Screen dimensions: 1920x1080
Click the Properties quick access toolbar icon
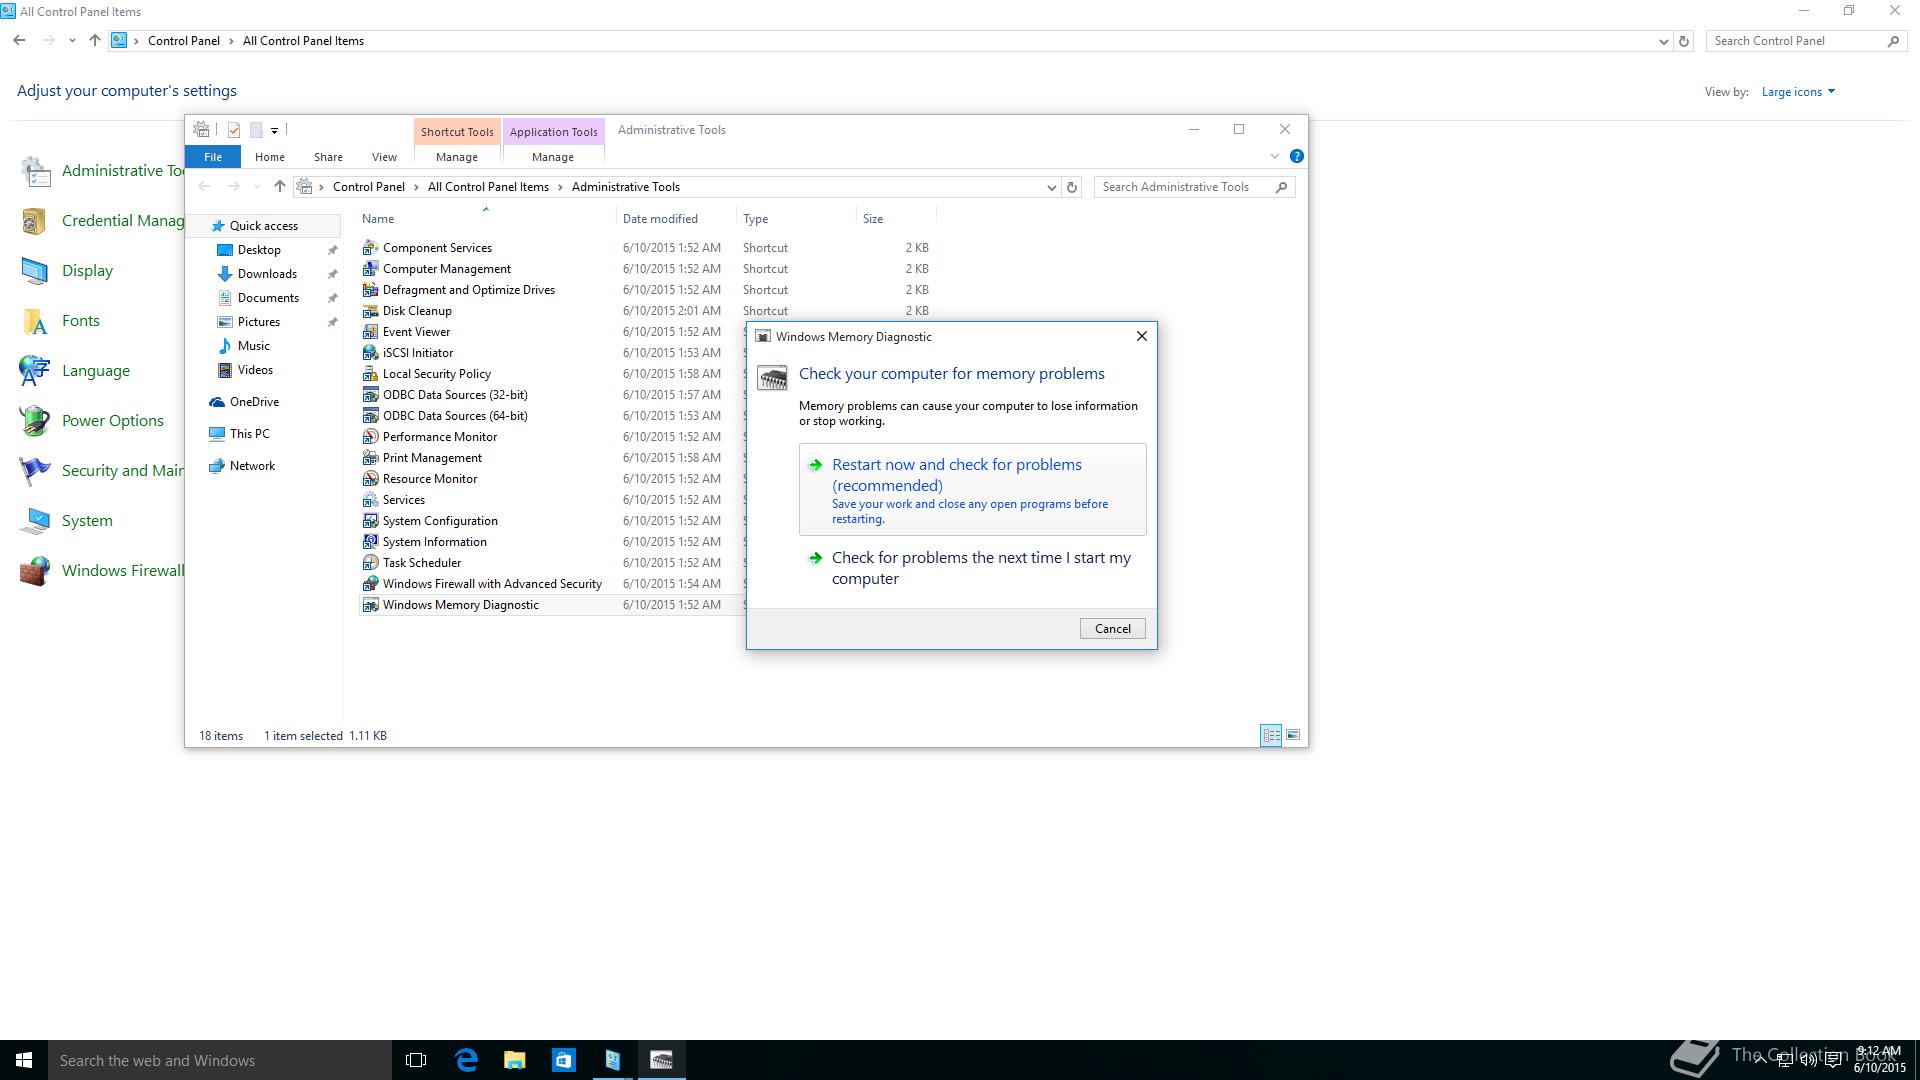click(234, 130)
